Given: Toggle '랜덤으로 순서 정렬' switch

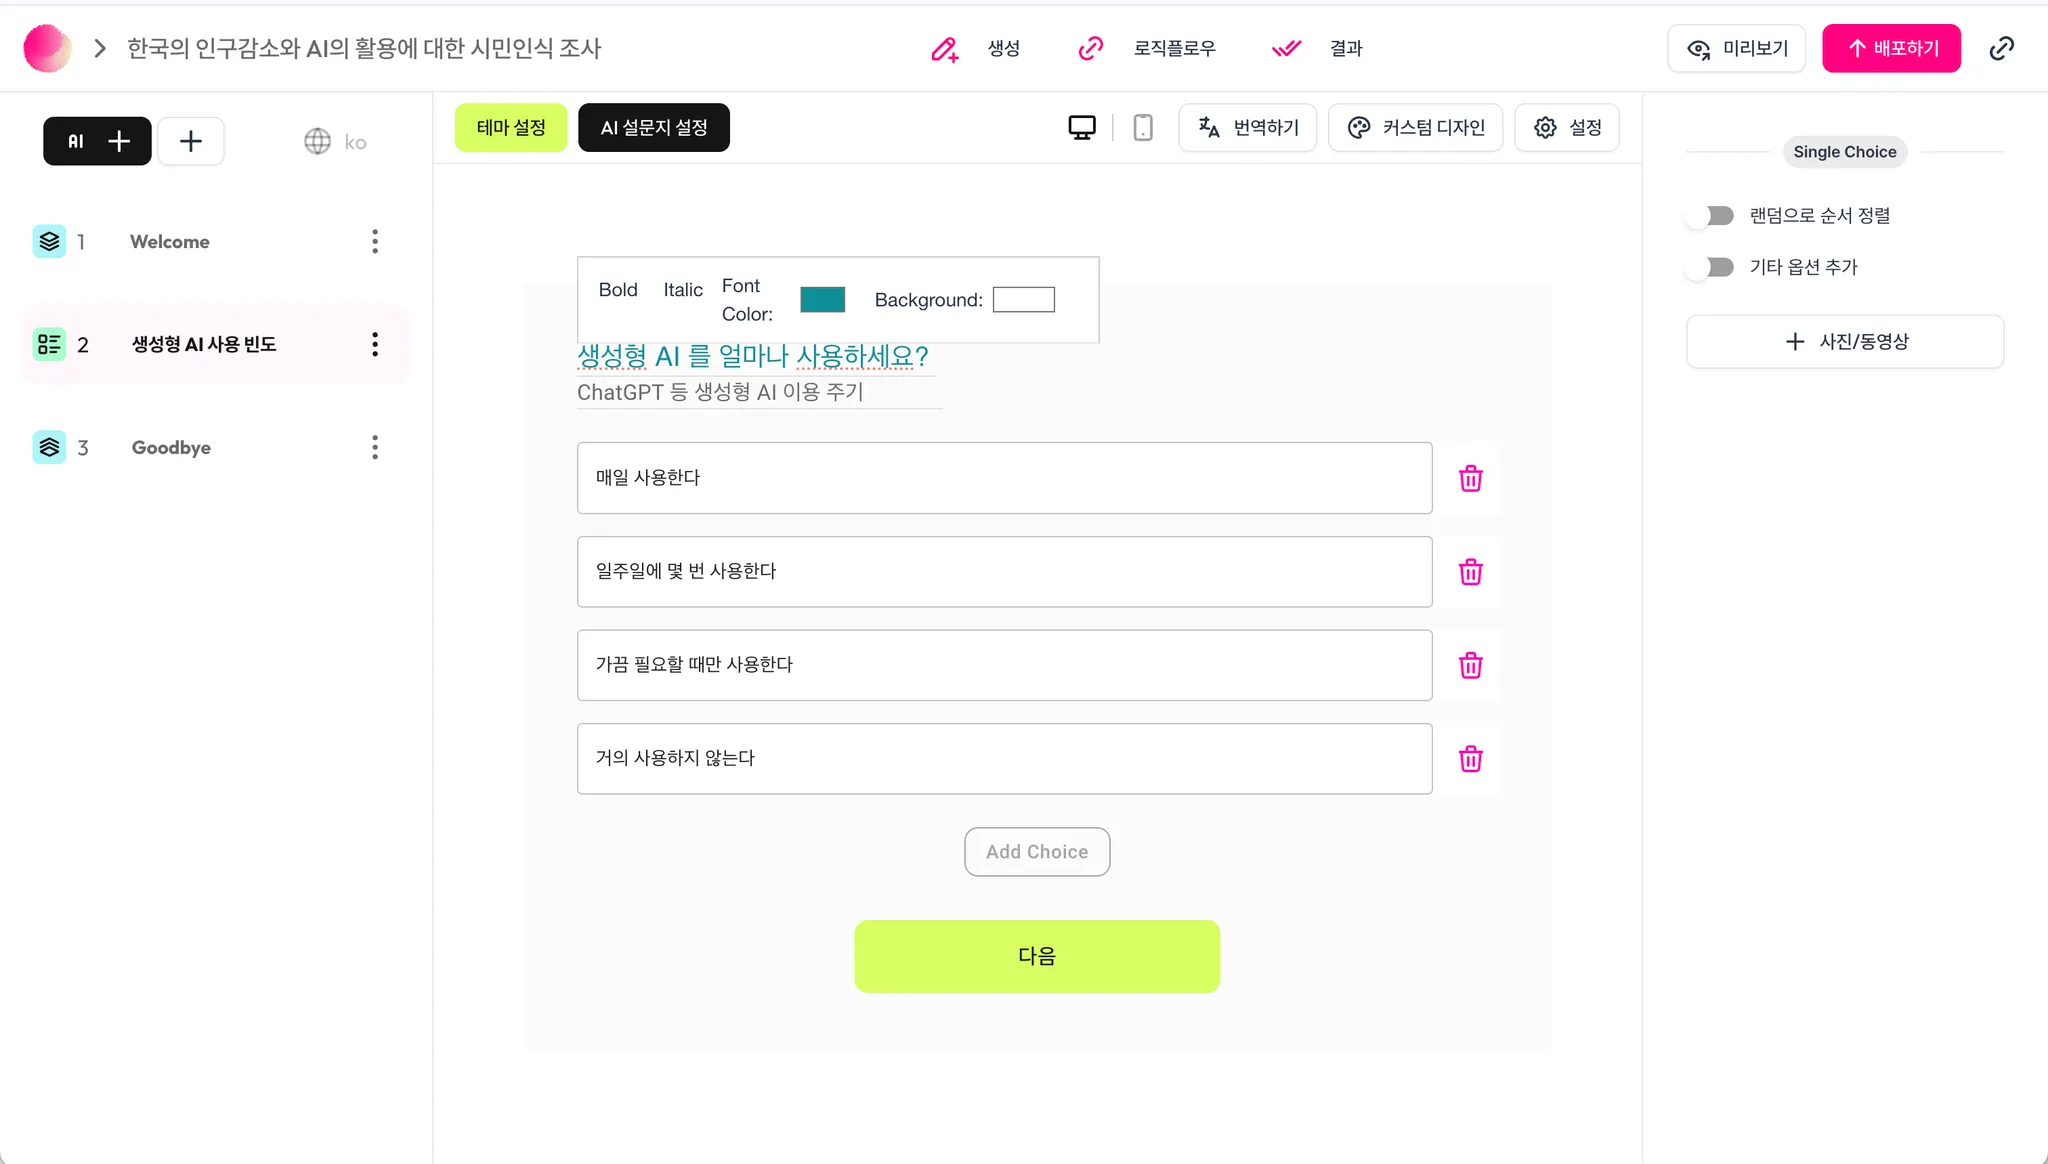Looking at the screenshot, I should point(1712,216).
